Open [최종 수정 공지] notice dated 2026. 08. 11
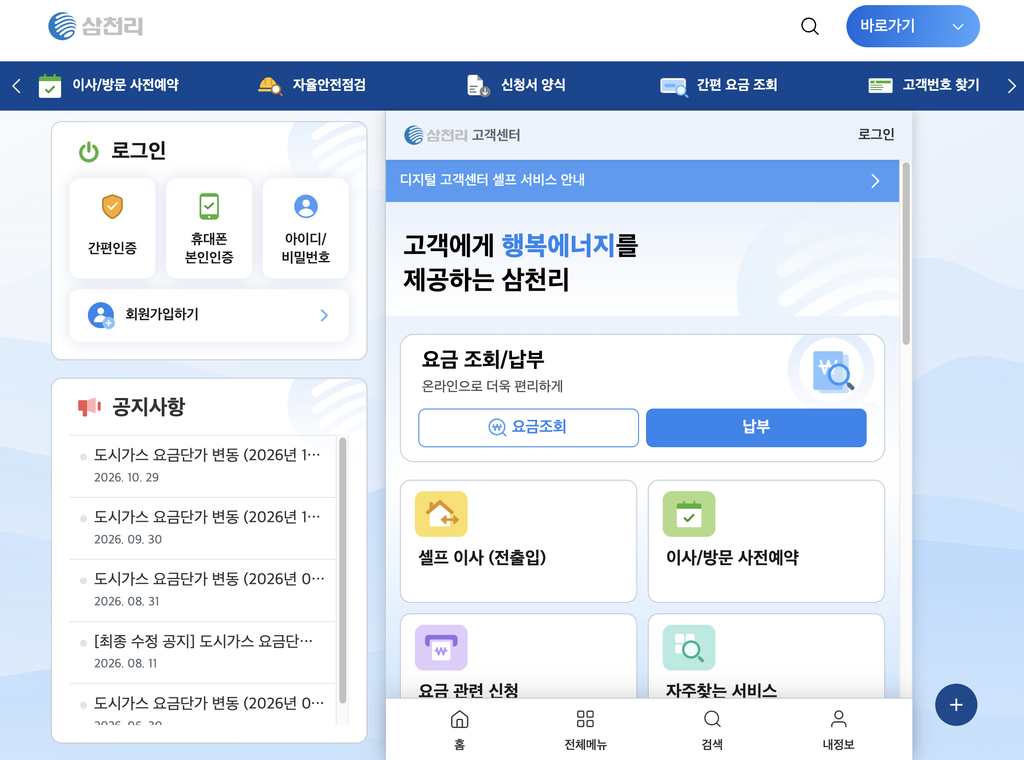Image resolution: width=1024 pixels, height=760 pixels. coord(202,652)
